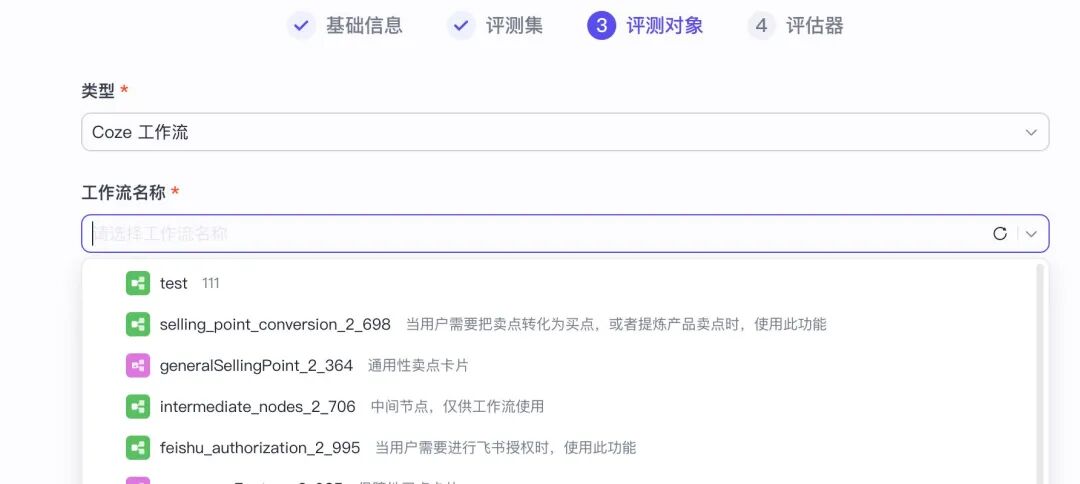
Task: Select the test workflow option
Action: 558,283
